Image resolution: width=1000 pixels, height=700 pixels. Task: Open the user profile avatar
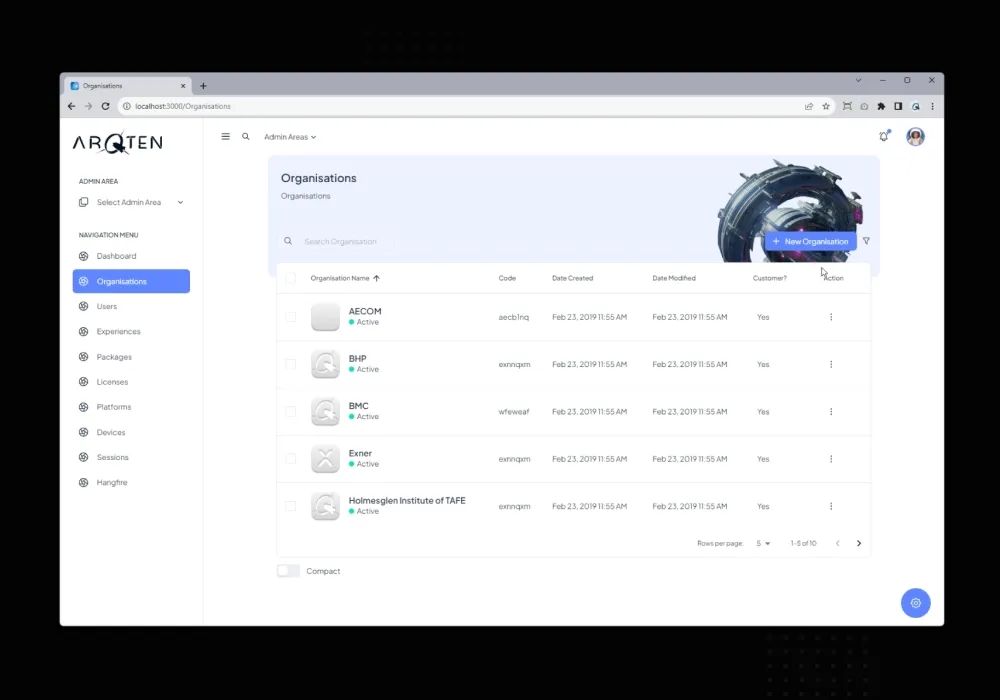coord(915,136)
